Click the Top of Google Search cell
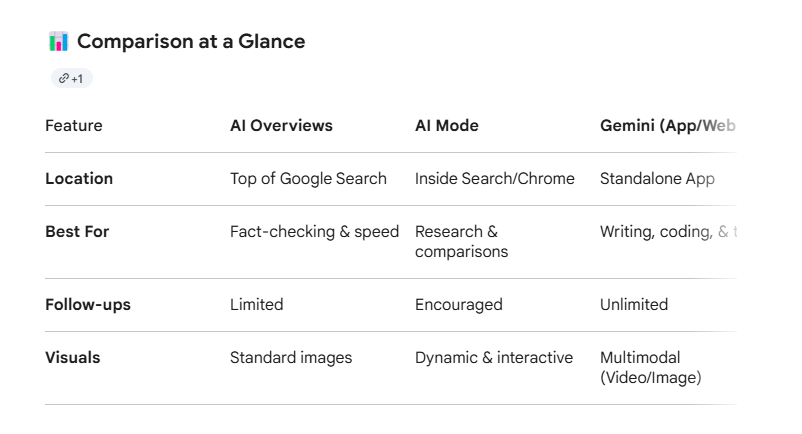802x434 pixels. point(308,179)
